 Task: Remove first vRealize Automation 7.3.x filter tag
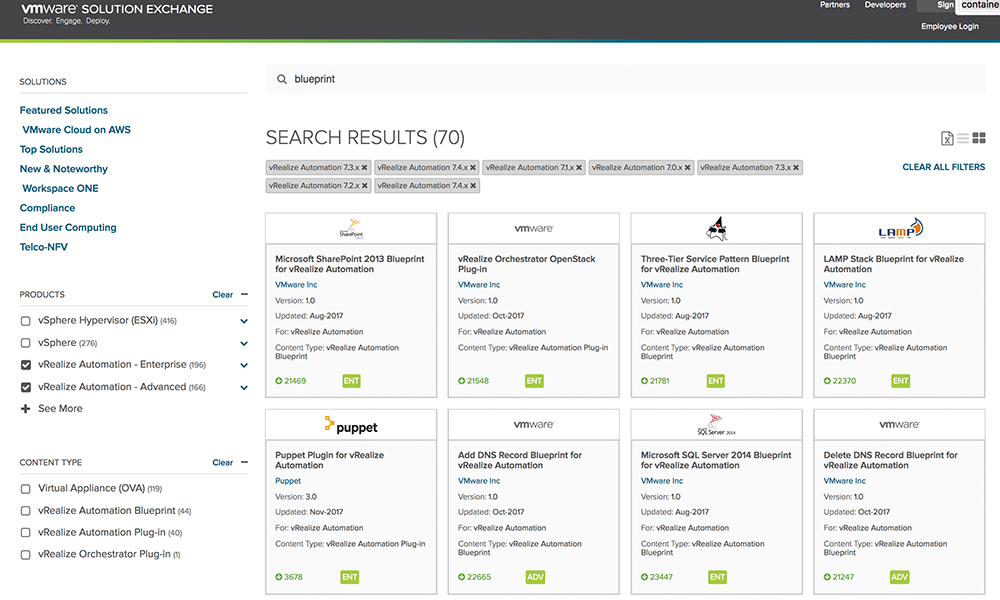pos(364,168)
